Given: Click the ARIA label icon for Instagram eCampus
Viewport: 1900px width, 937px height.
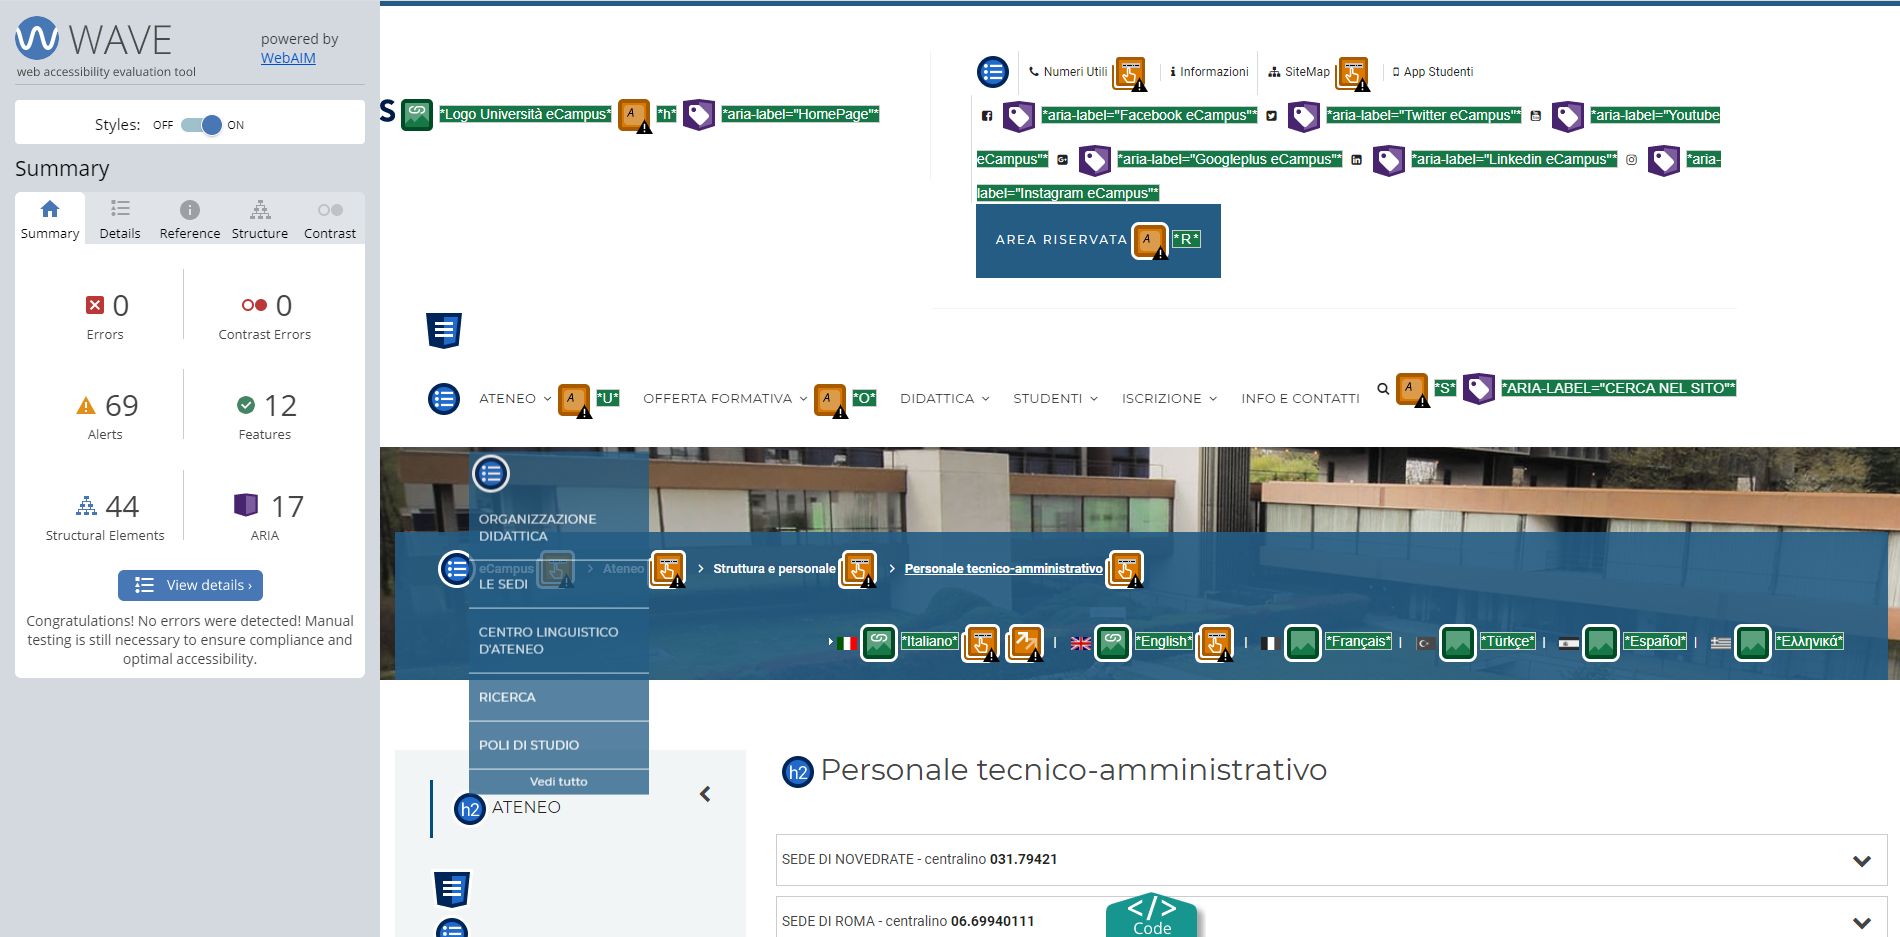Looking at the screenshot, I should (1664, 160).
